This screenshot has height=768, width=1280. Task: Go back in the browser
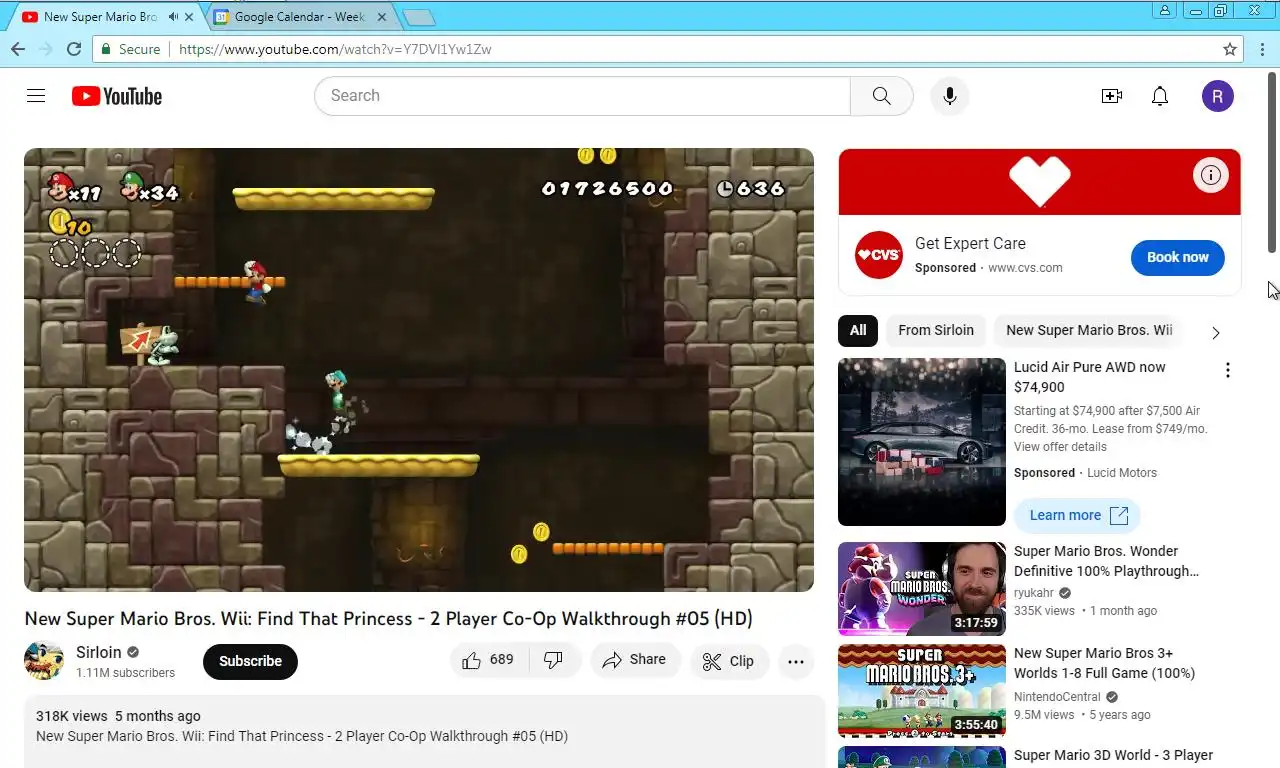(x=18, y=49)
